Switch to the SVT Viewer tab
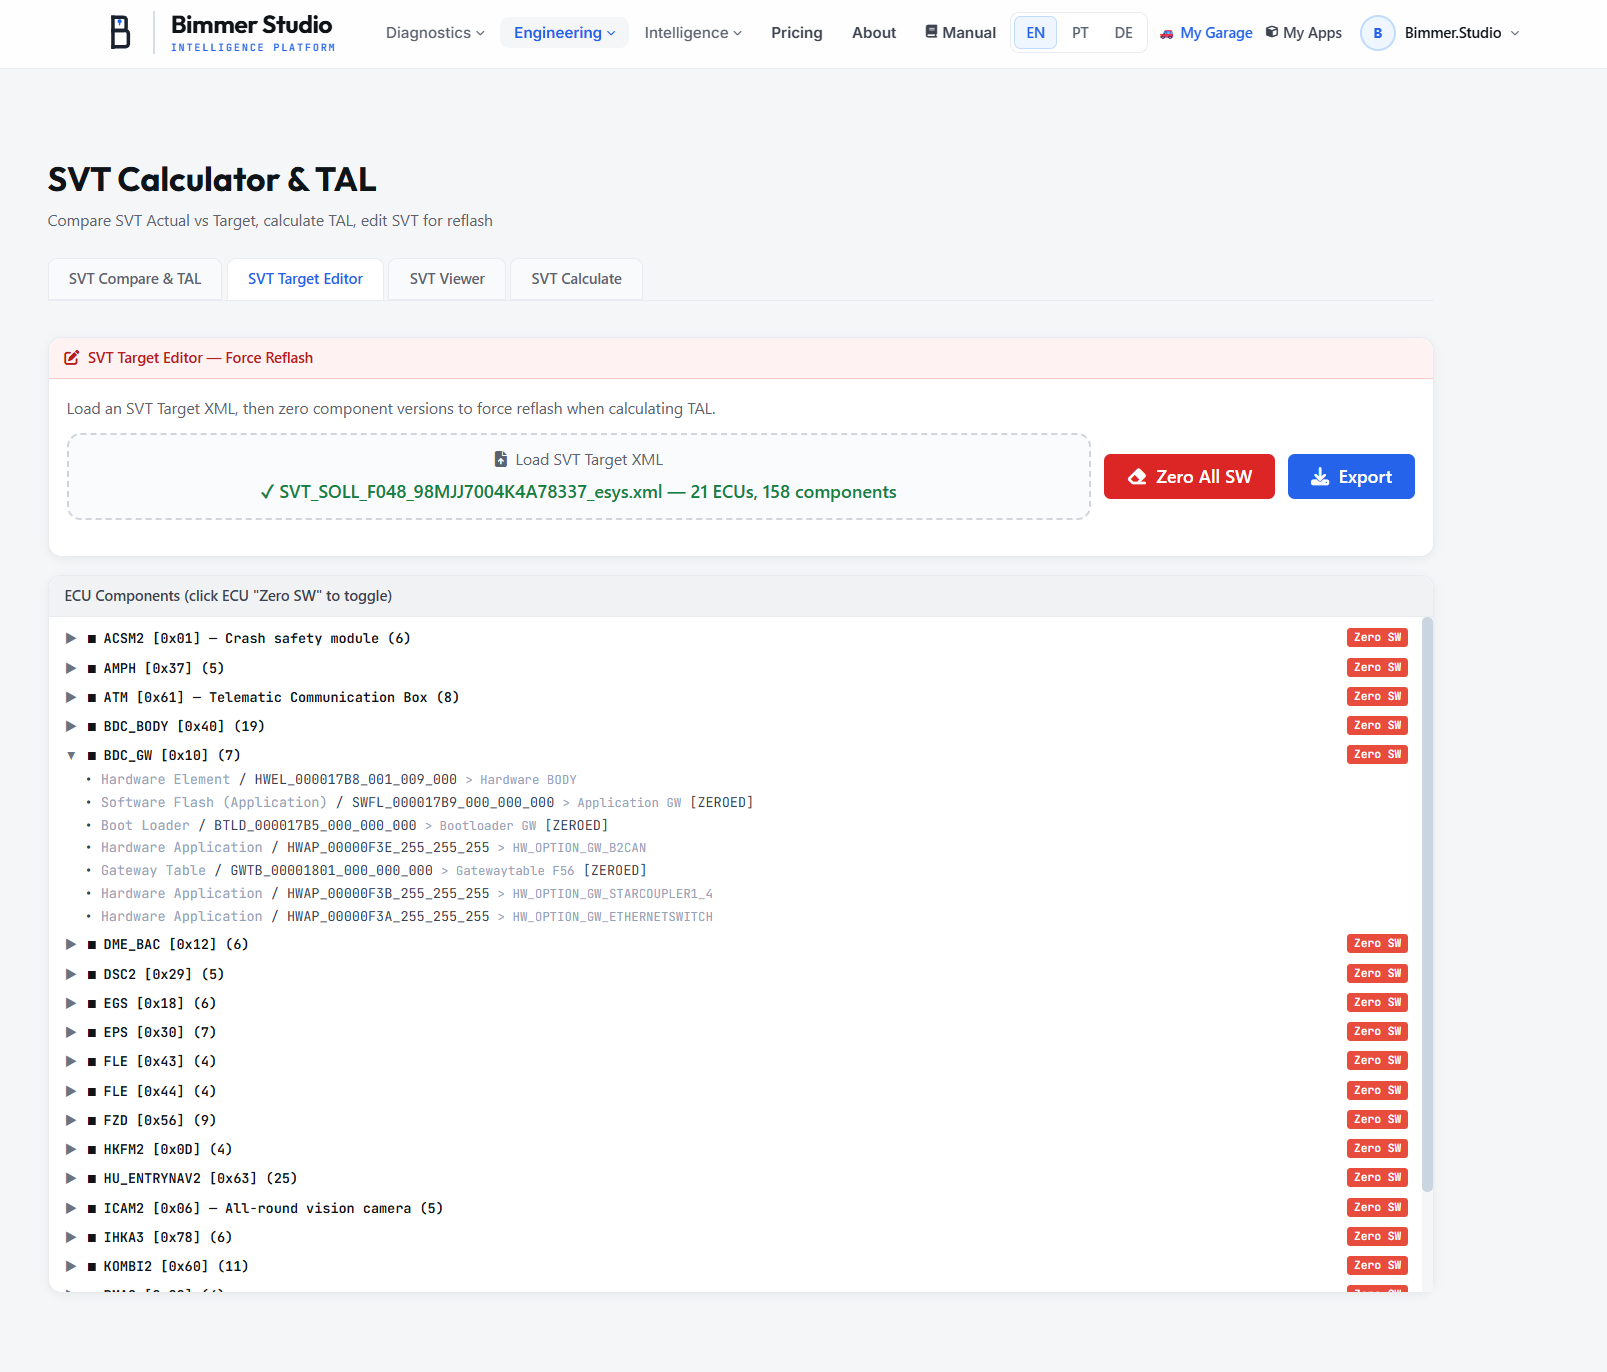The height and width of the screenshot is (1372, 1607). click(447, 279)
